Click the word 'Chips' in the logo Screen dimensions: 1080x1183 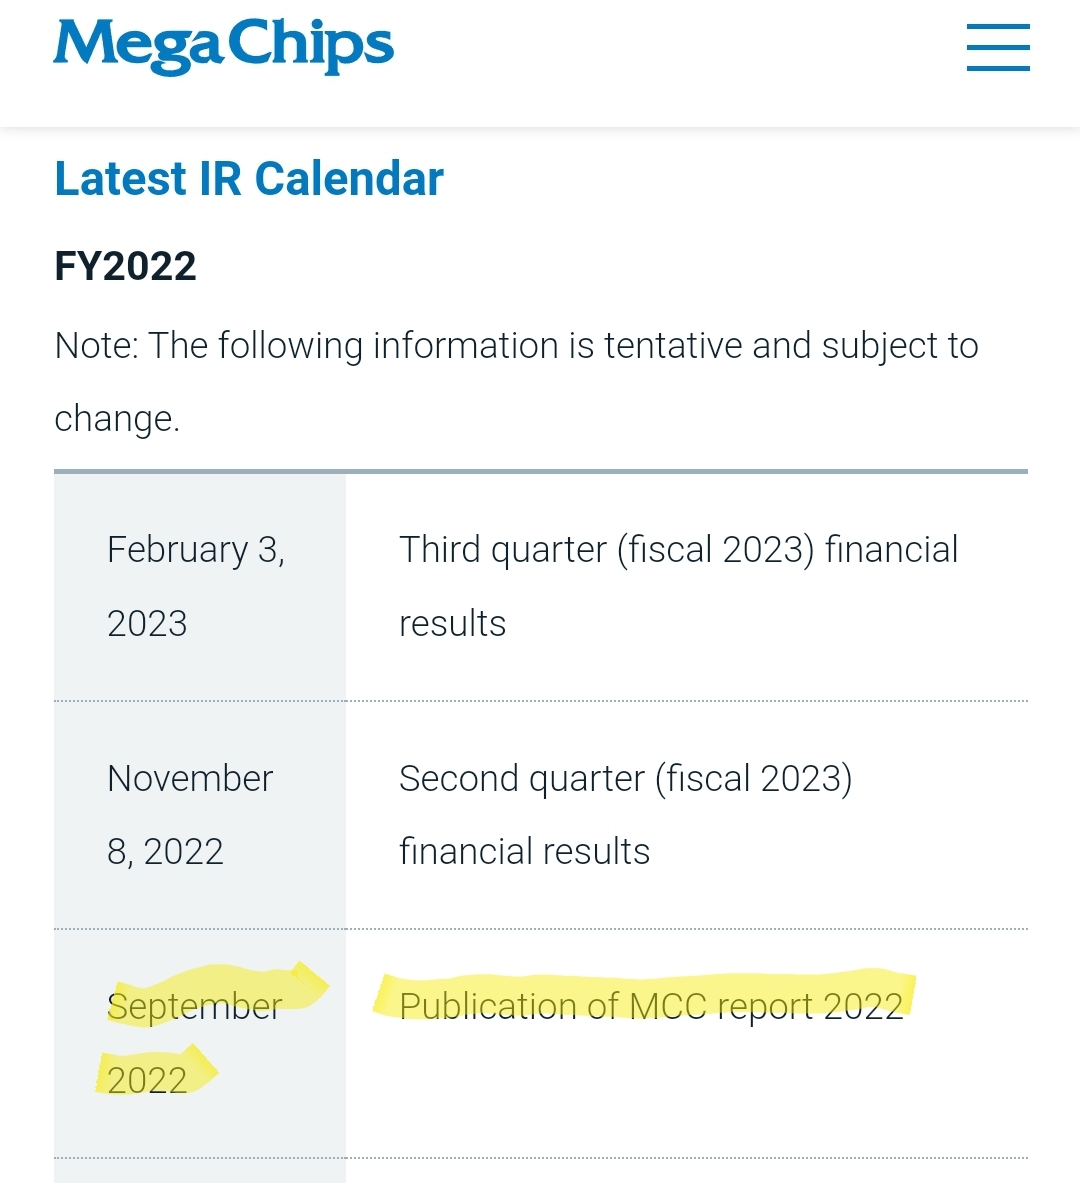point(310,46)
